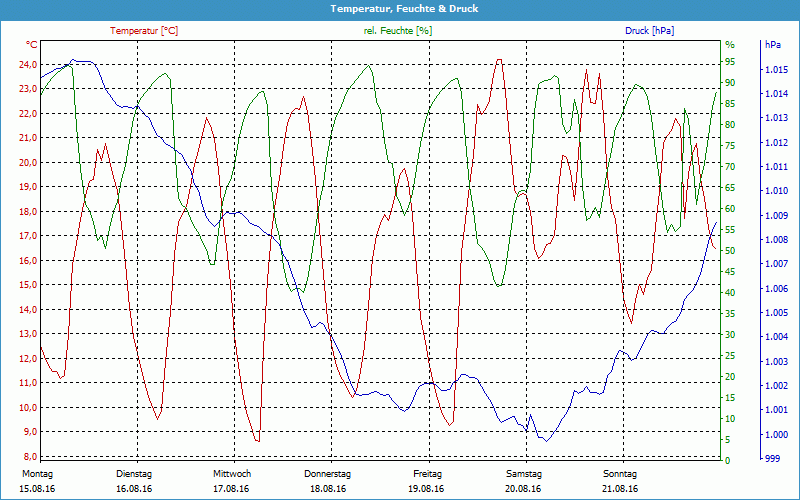Select the red 'Temperatur [°C]' legend label

pos(144,31)
